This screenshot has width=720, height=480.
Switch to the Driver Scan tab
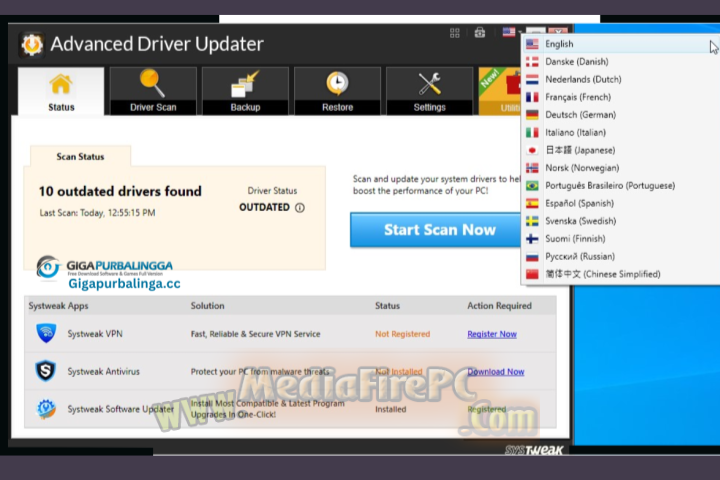153,91
